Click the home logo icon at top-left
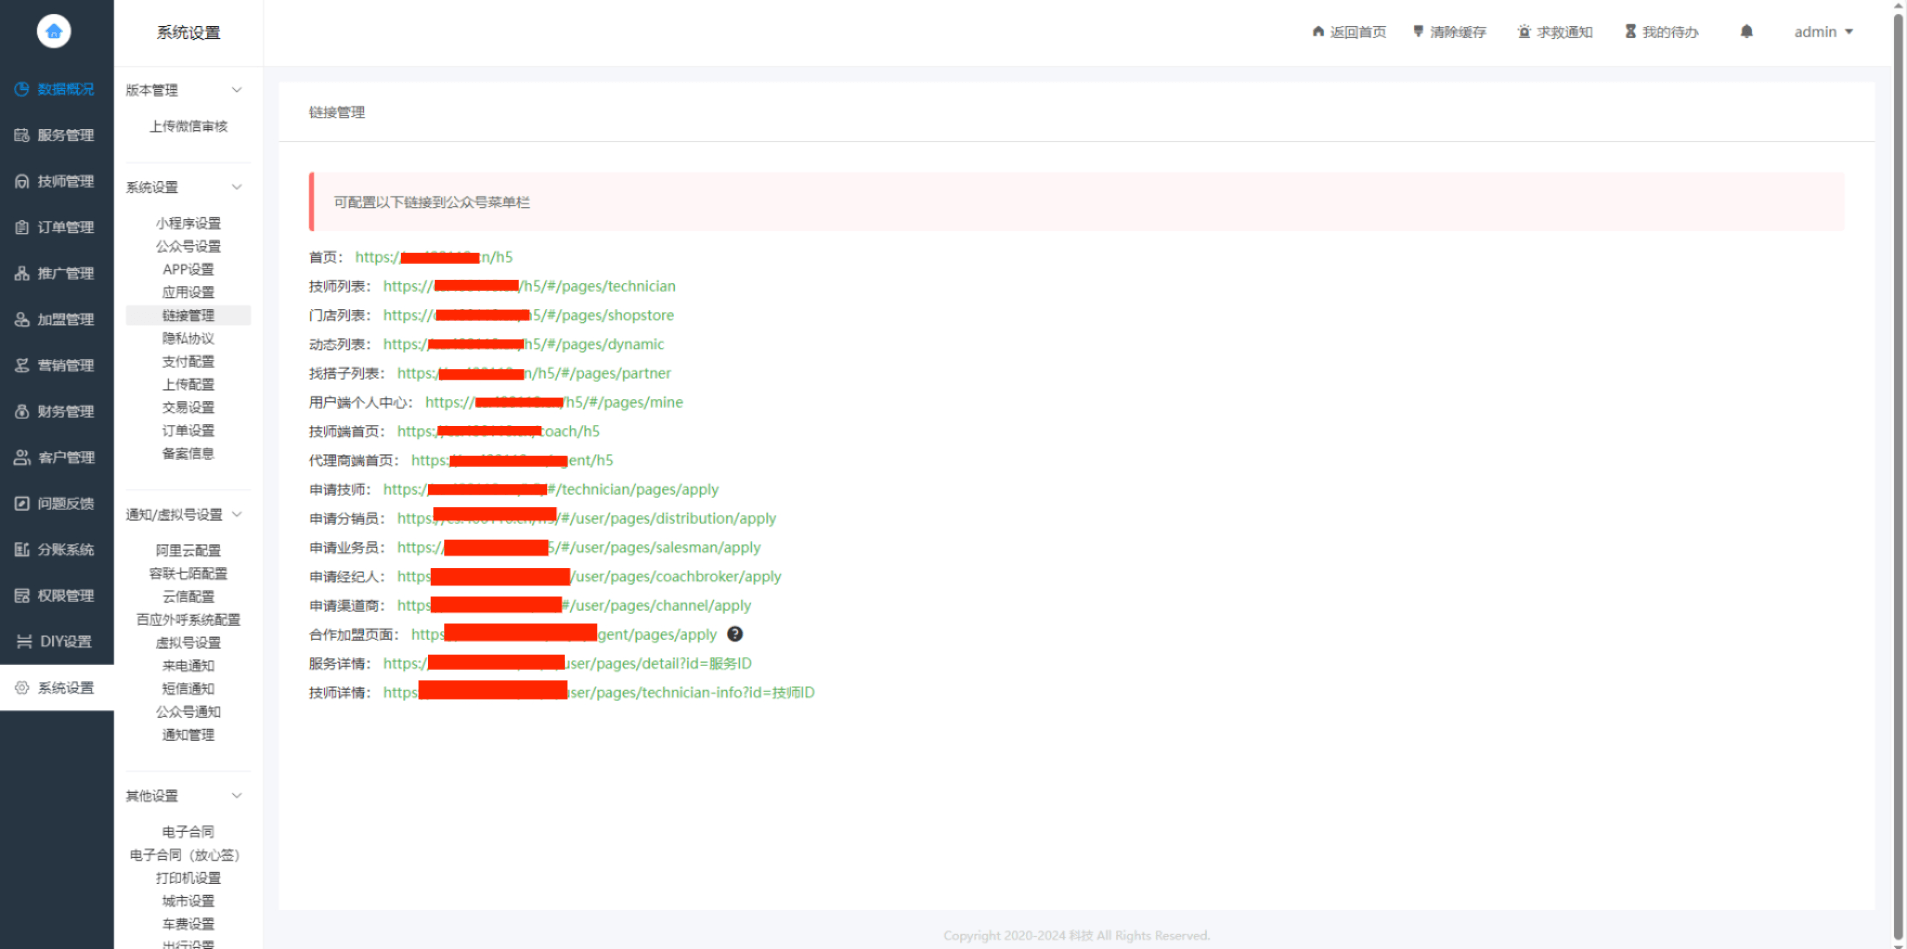1907x949 pixels. pos(54,32)
